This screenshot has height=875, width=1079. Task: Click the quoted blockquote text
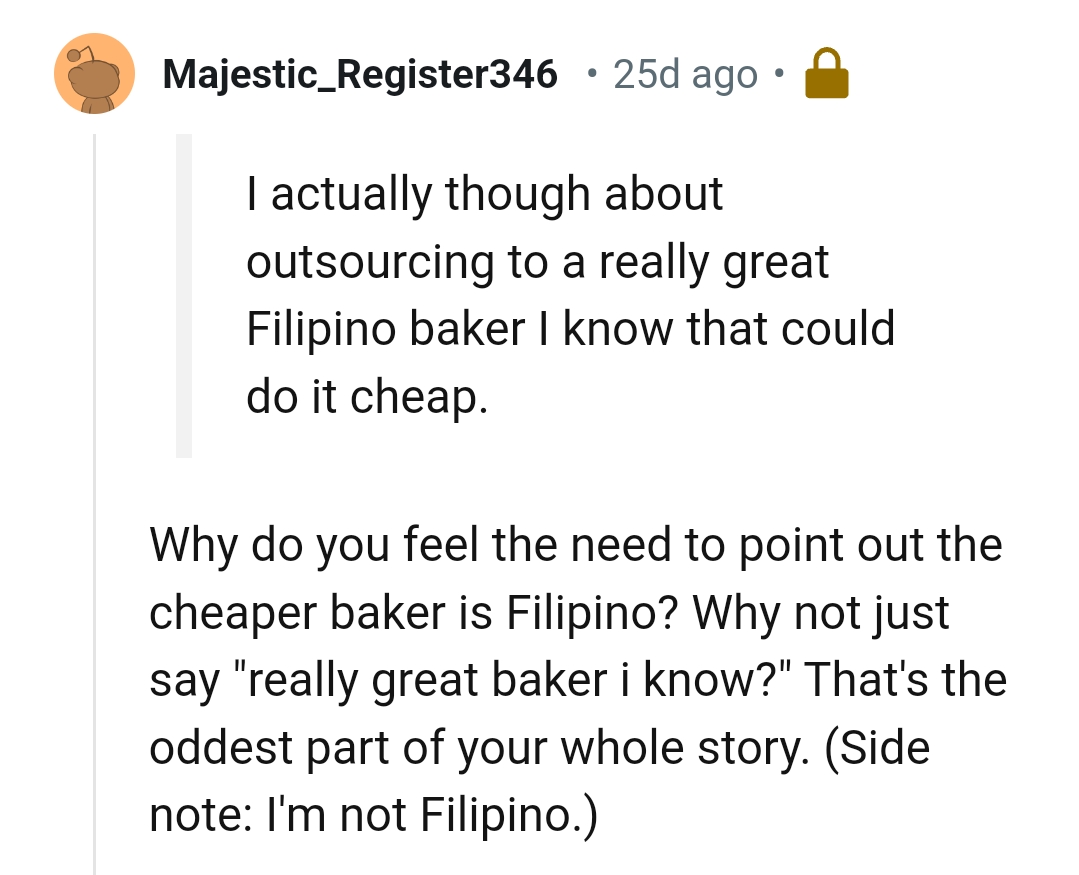click(570, 293)
